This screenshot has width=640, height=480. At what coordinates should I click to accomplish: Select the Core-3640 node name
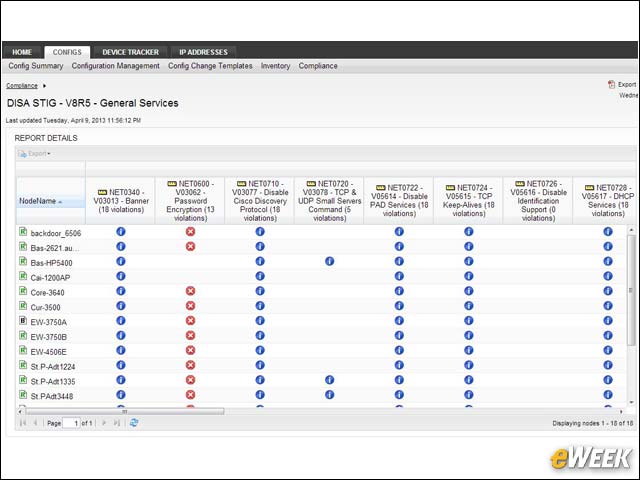(47, 293)
